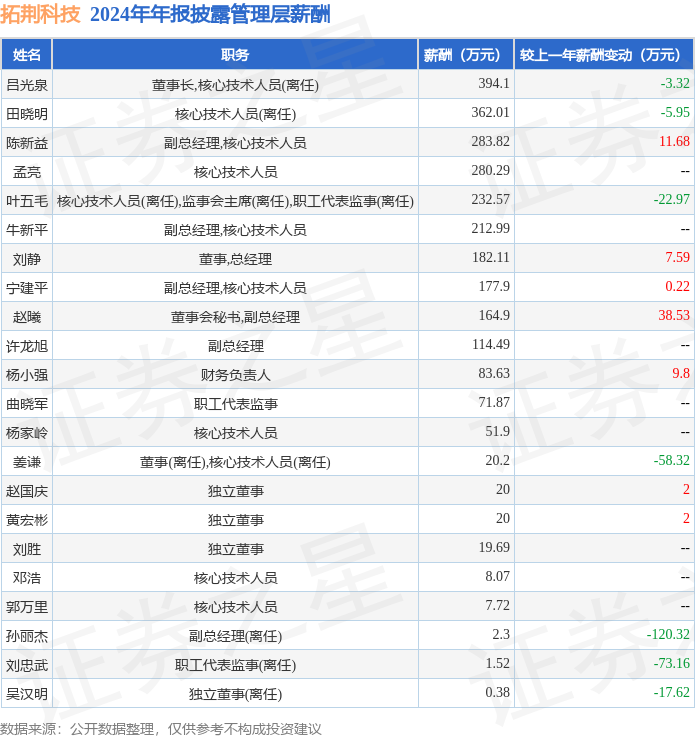This screenshot has height=738, width=695.
Task: Click the 薪酬（万元） column header
Action: pos(466,55)
